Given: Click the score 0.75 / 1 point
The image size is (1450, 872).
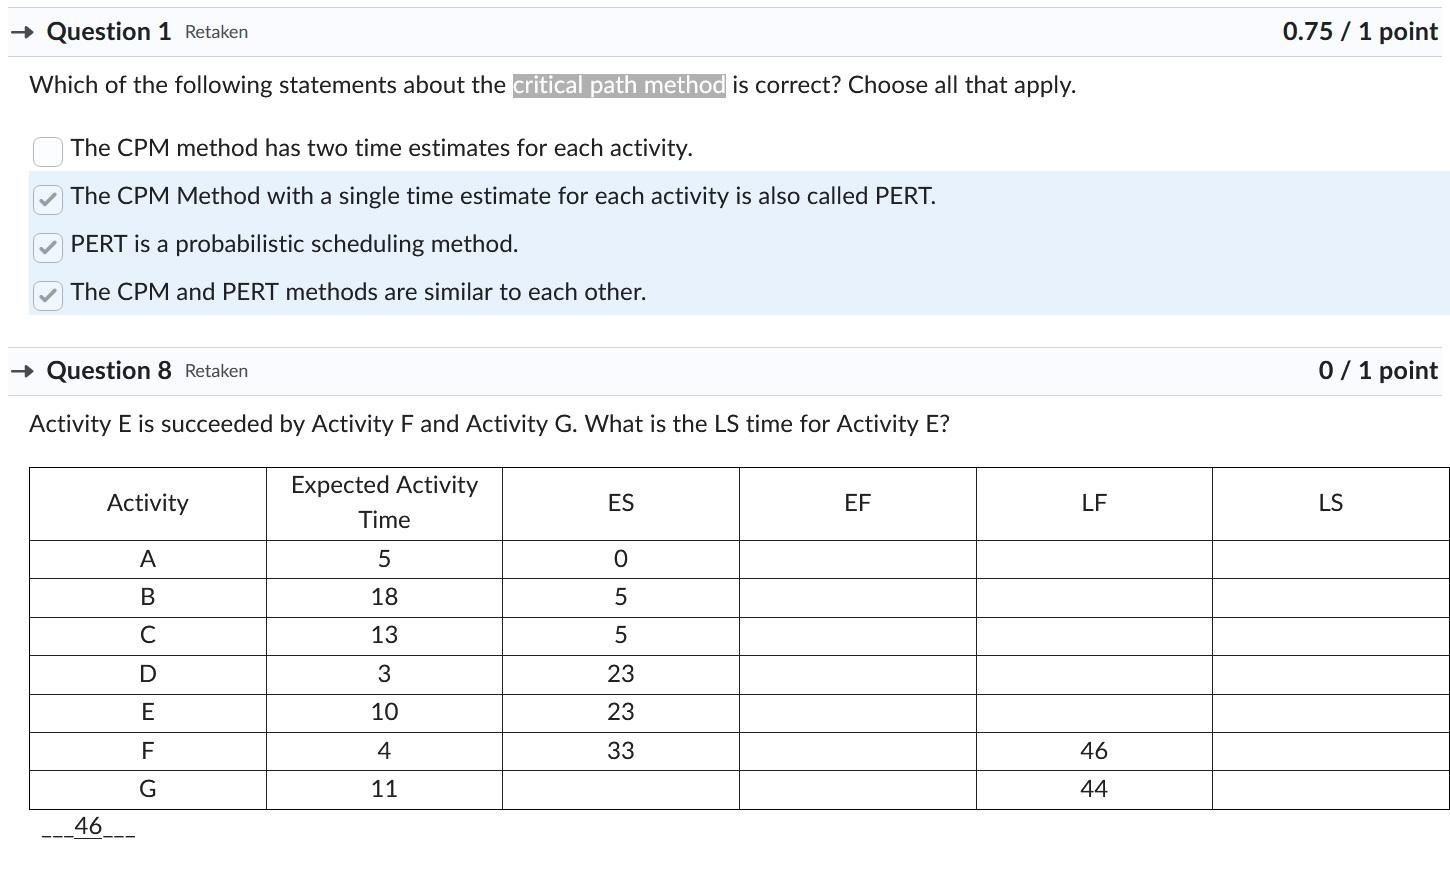Looking at the screenshot, I should (x=1359, y=31).
